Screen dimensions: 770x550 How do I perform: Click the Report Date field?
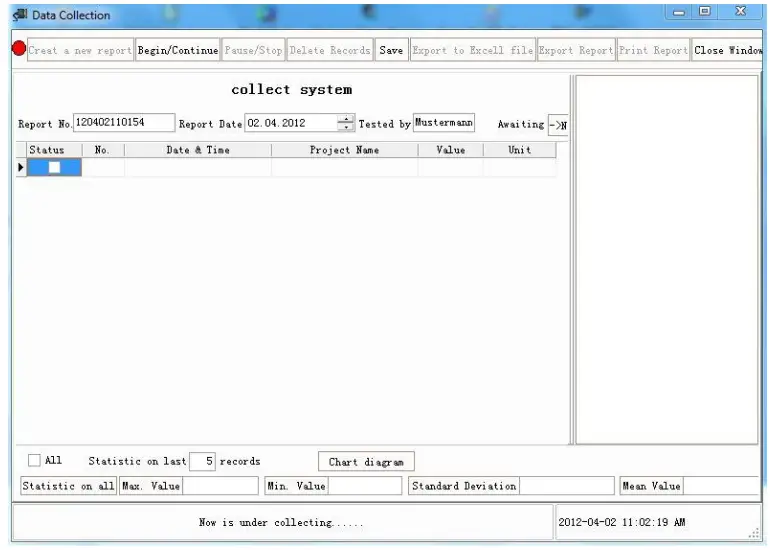point(291,123)
